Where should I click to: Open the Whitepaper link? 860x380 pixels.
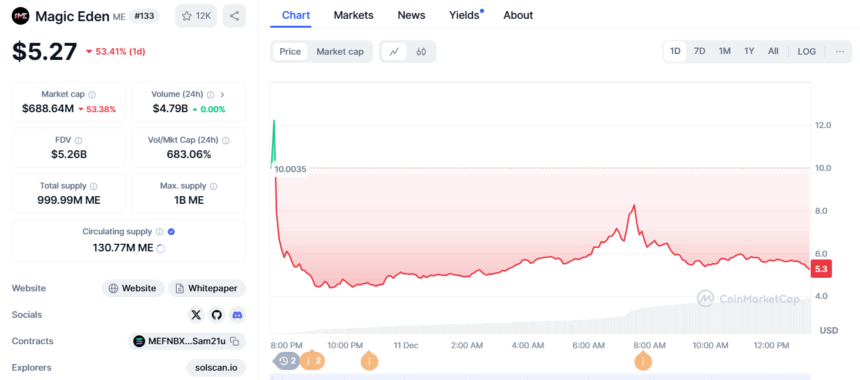coord(207,288)
